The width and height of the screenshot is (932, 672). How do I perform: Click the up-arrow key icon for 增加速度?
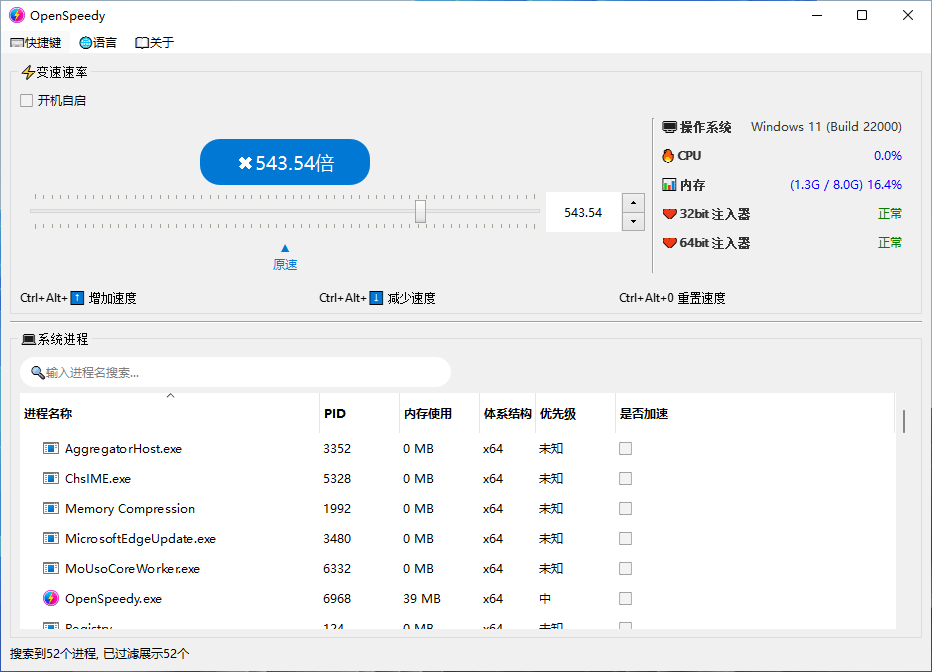pos(77,298)
